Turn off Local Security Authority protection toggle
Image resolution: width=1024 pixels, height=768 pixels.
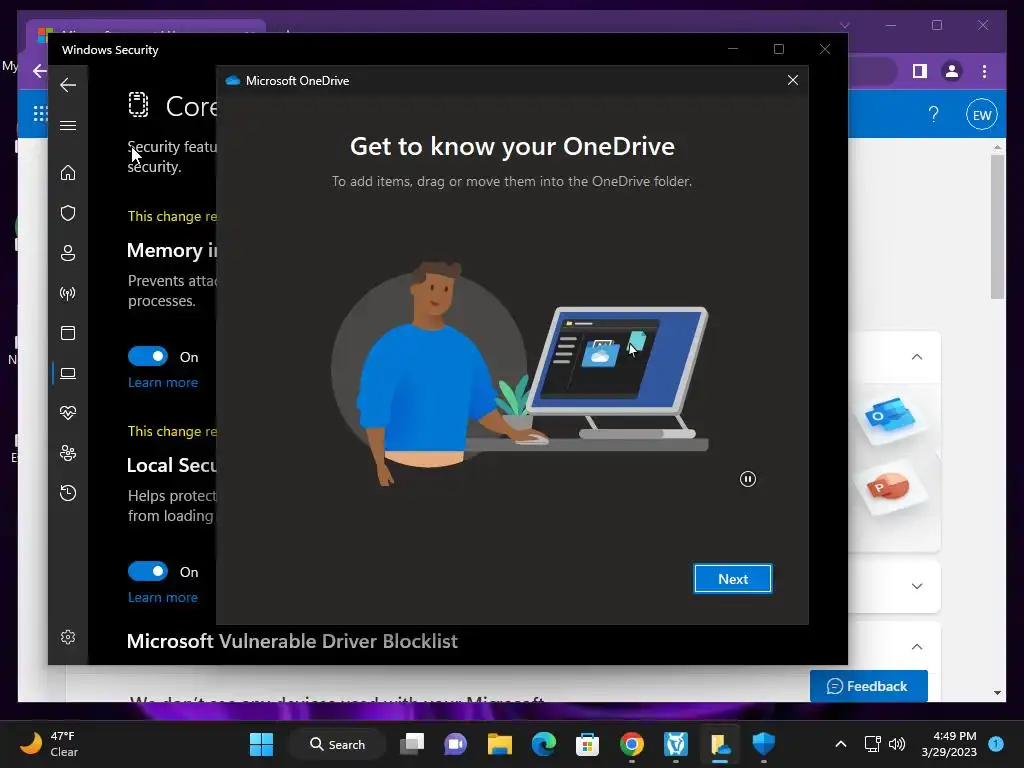click(x=148, y=571)
